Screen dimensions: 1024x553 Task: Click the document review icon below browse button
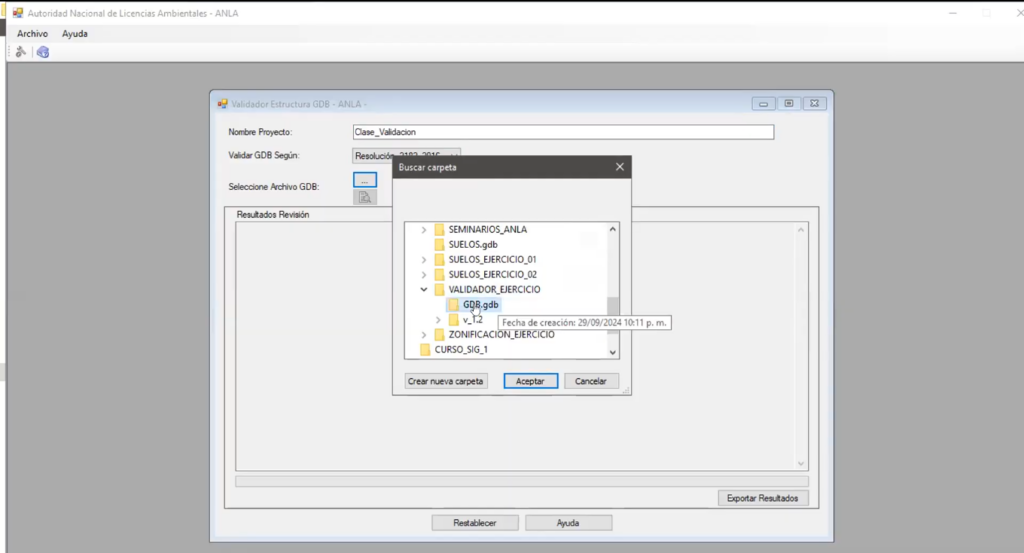365,197
